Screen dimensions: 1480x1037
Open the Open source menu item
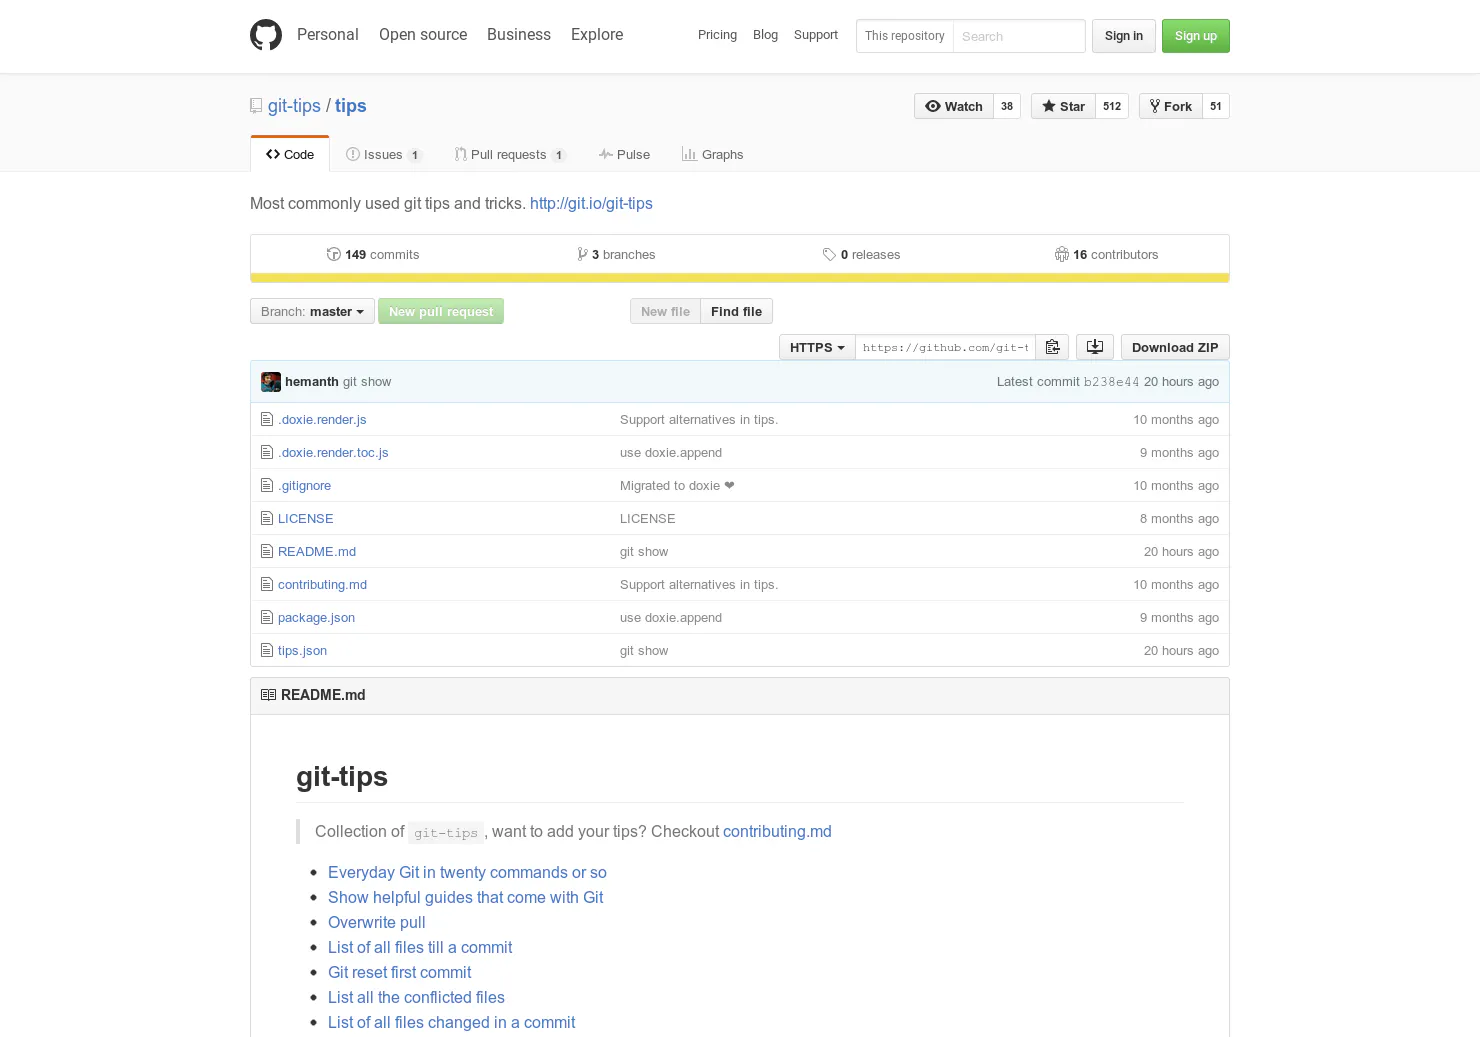pyautogui.click(x=423, y=34)
